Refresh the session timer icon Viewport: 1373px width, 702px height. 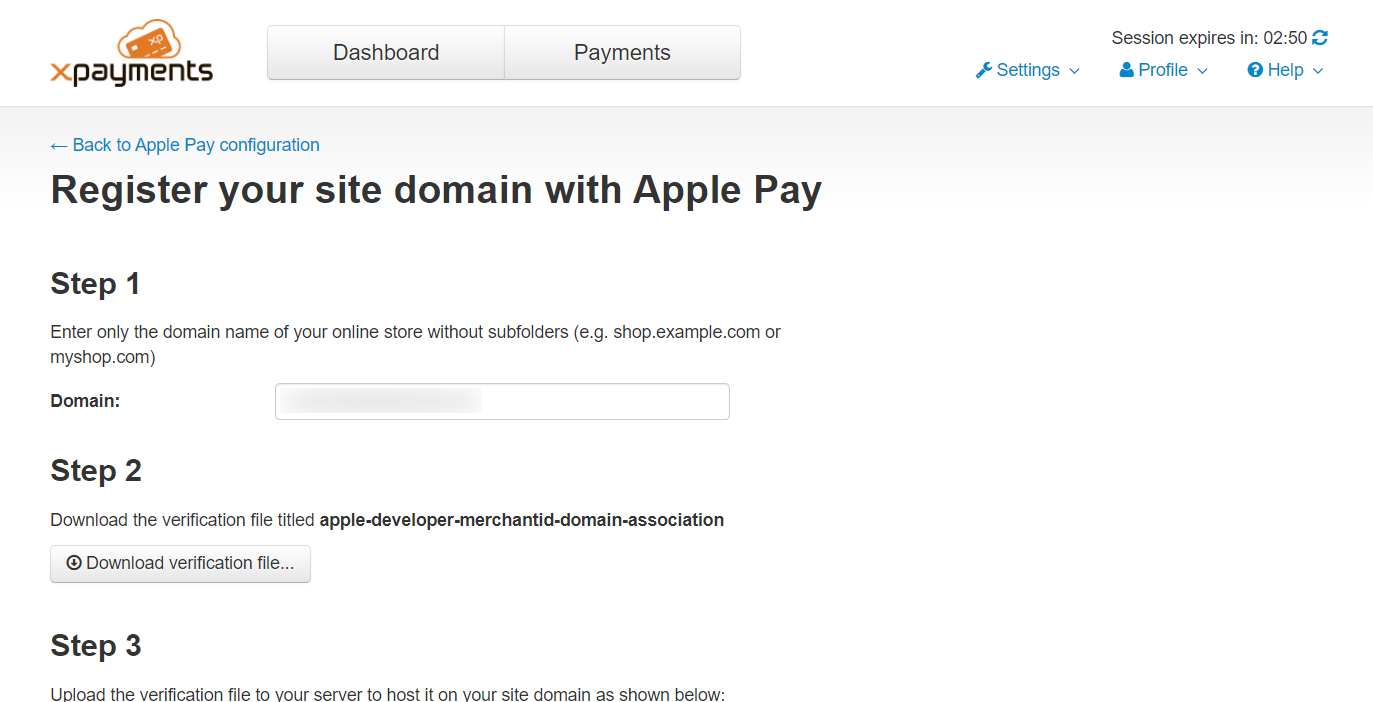tap(1320, 38)
